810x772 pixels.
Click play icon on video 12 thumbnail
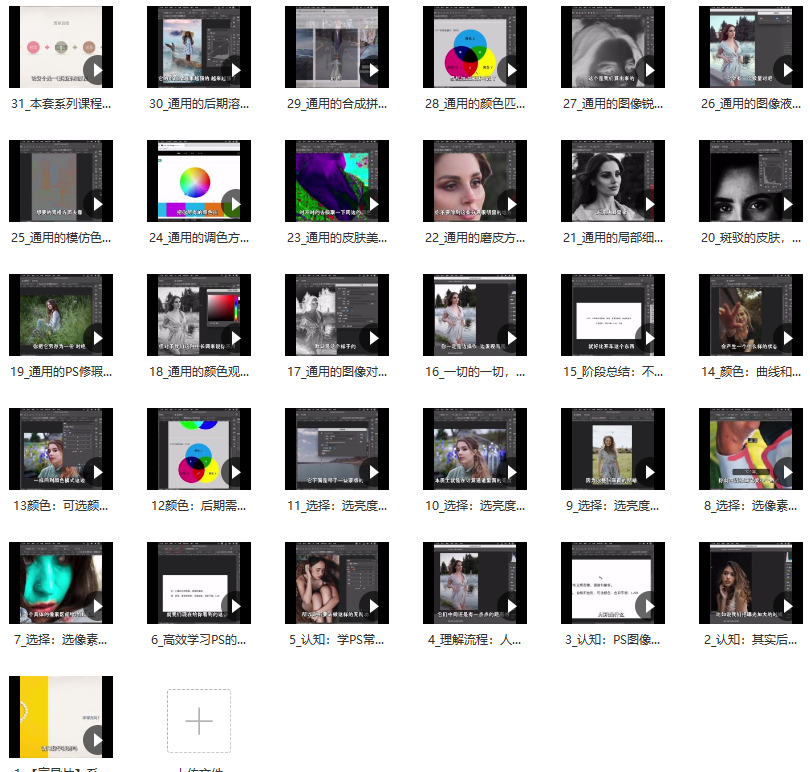click(x=235, y=472)
